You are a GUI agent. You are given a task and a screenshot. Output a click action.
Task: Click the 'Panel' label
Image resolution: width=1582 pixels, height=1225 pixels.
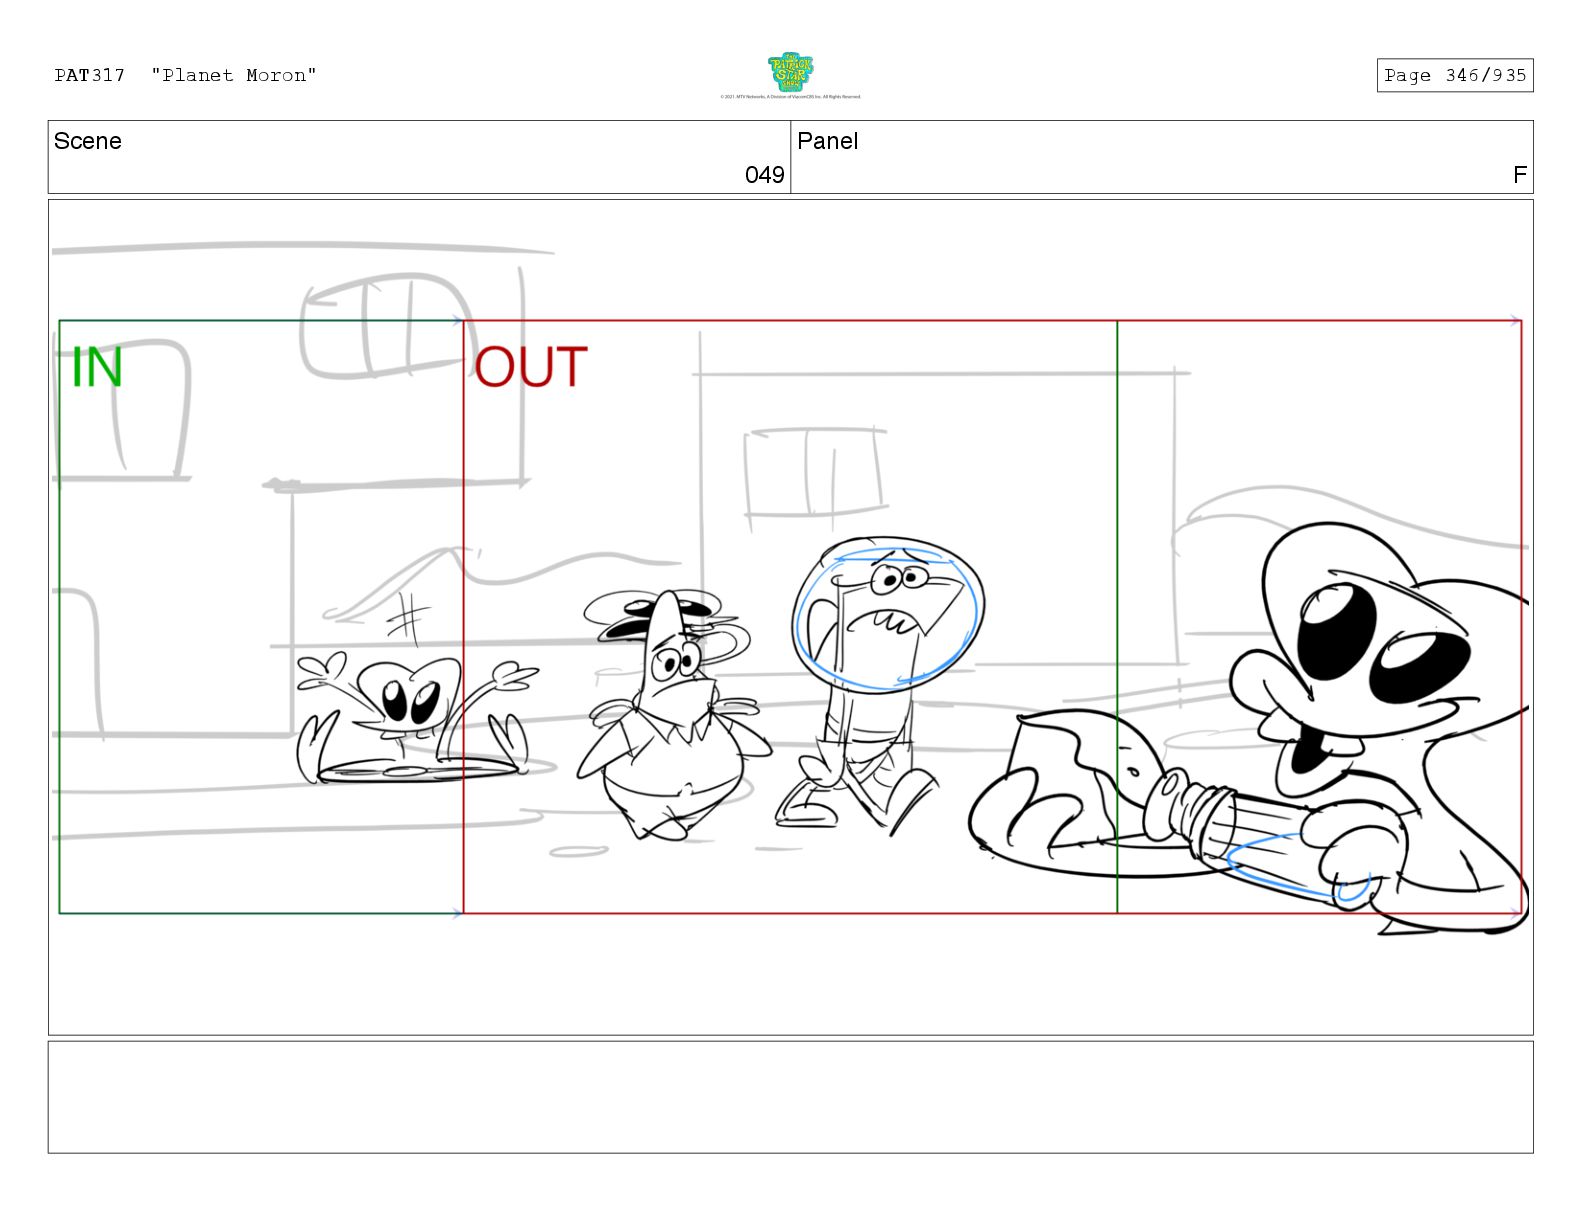pos(828,141)
